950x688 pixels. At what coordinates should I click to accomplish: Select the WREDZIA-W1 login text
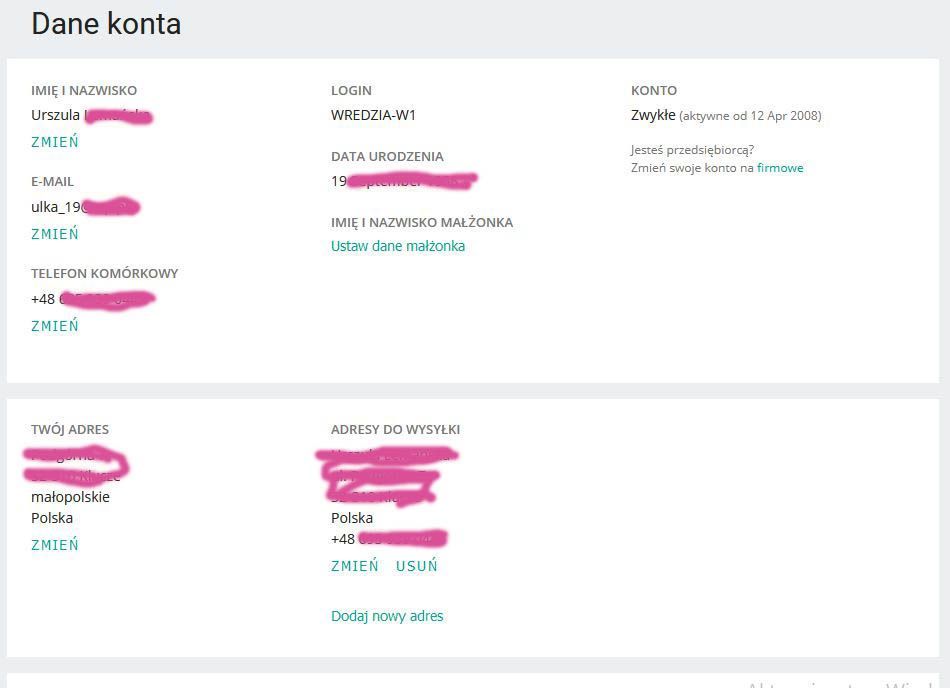tap(373, 115)
